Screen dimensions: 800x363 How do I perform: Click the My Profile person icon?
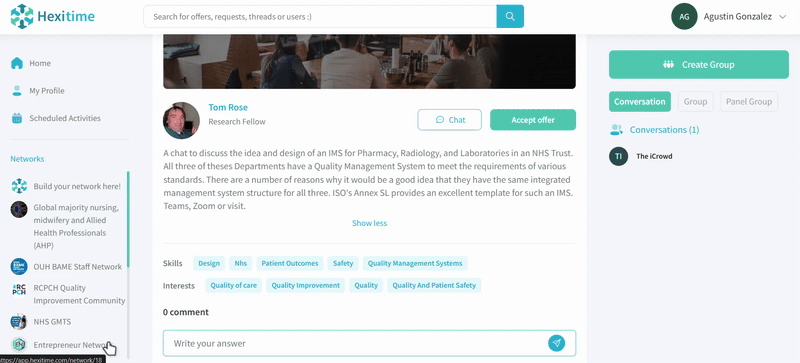click(x=17, y=91)
